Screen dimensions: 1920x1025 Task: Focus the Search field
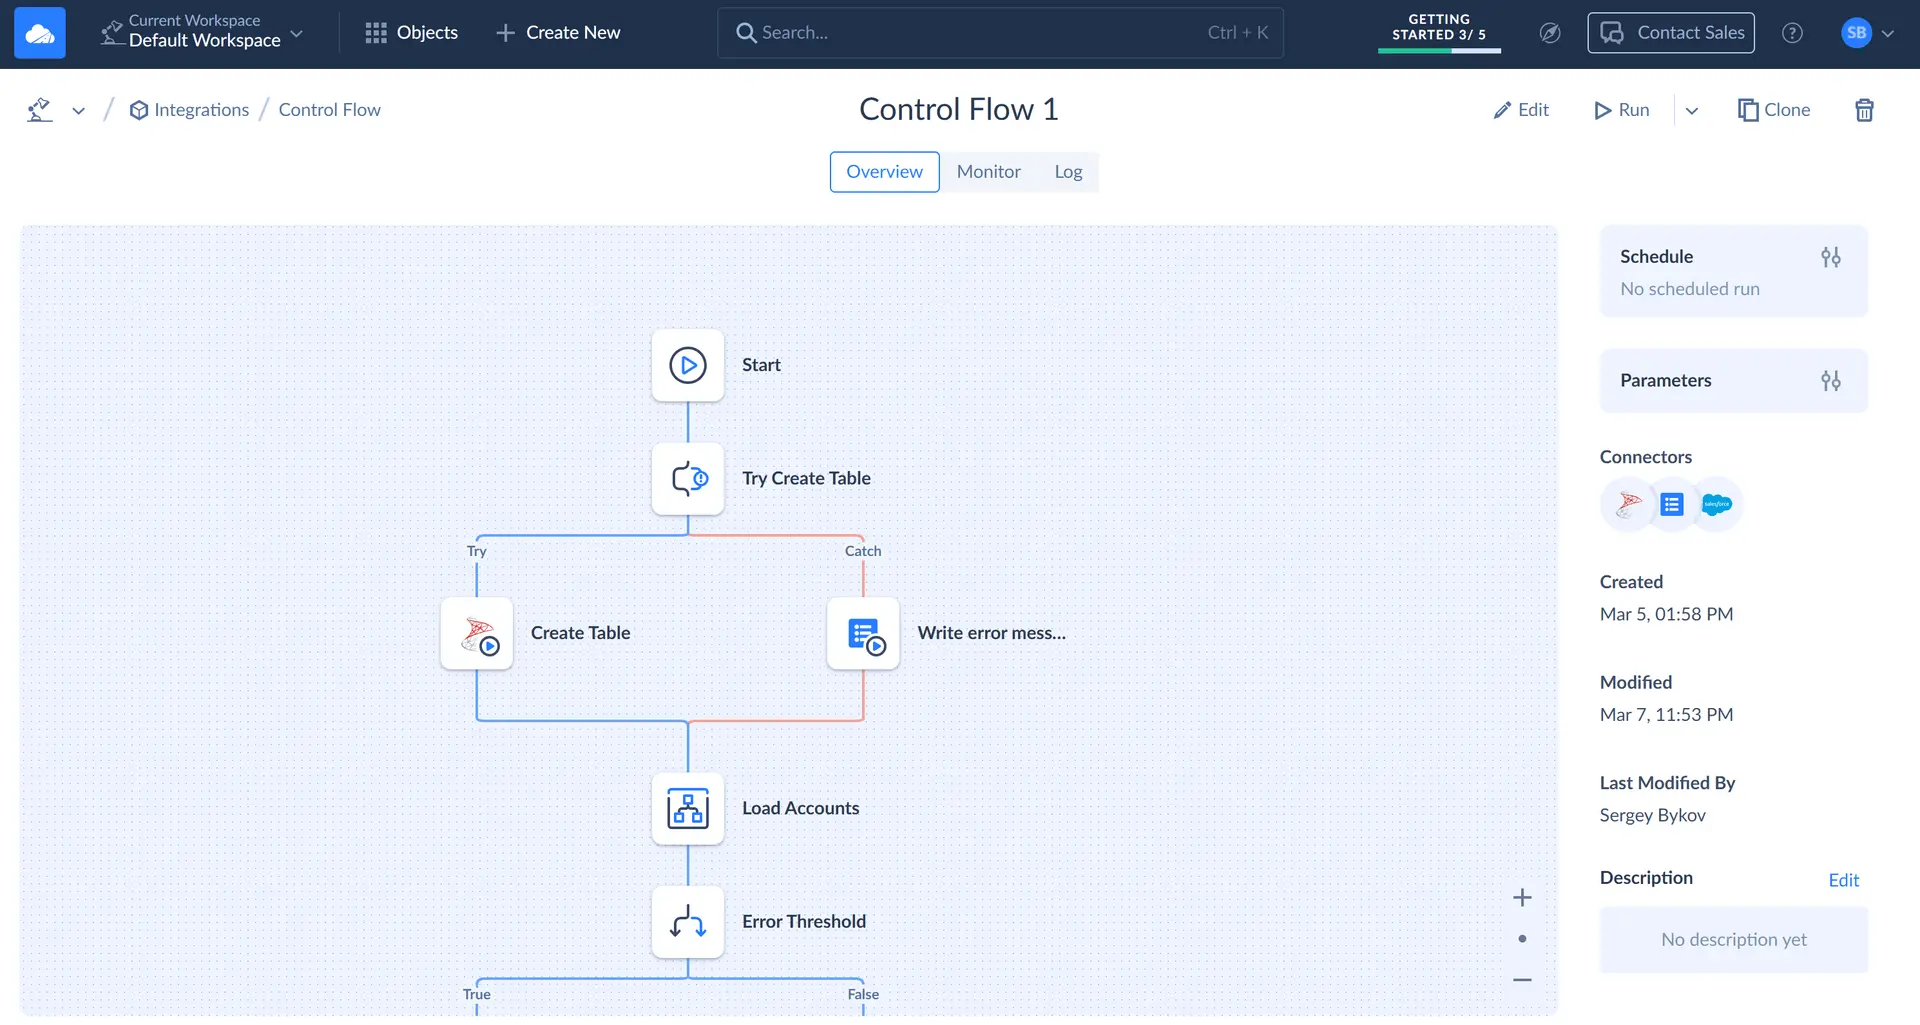(1000, 32)
